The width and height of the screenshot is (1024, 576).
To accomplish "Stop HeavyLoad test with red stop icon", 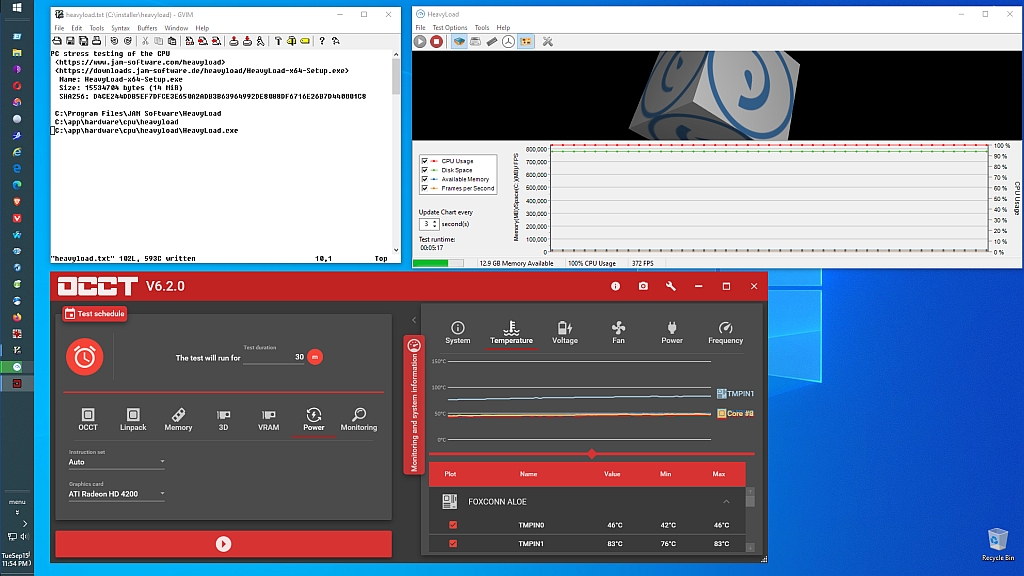I will 436,42.
